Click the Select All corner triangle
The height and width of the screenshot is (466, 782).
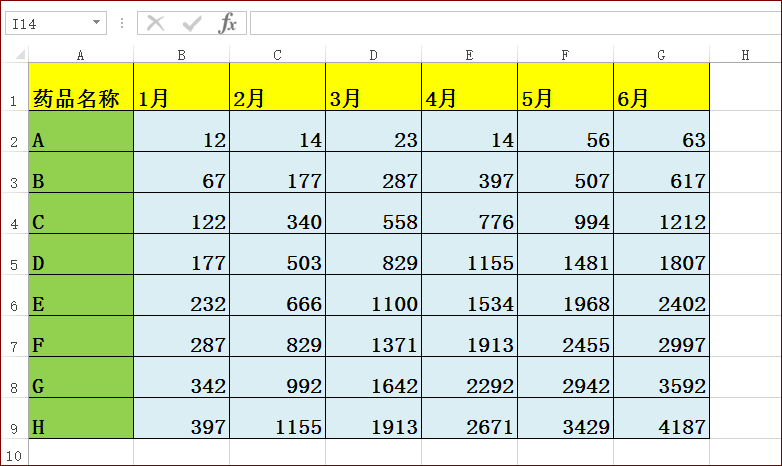point(20,54)
